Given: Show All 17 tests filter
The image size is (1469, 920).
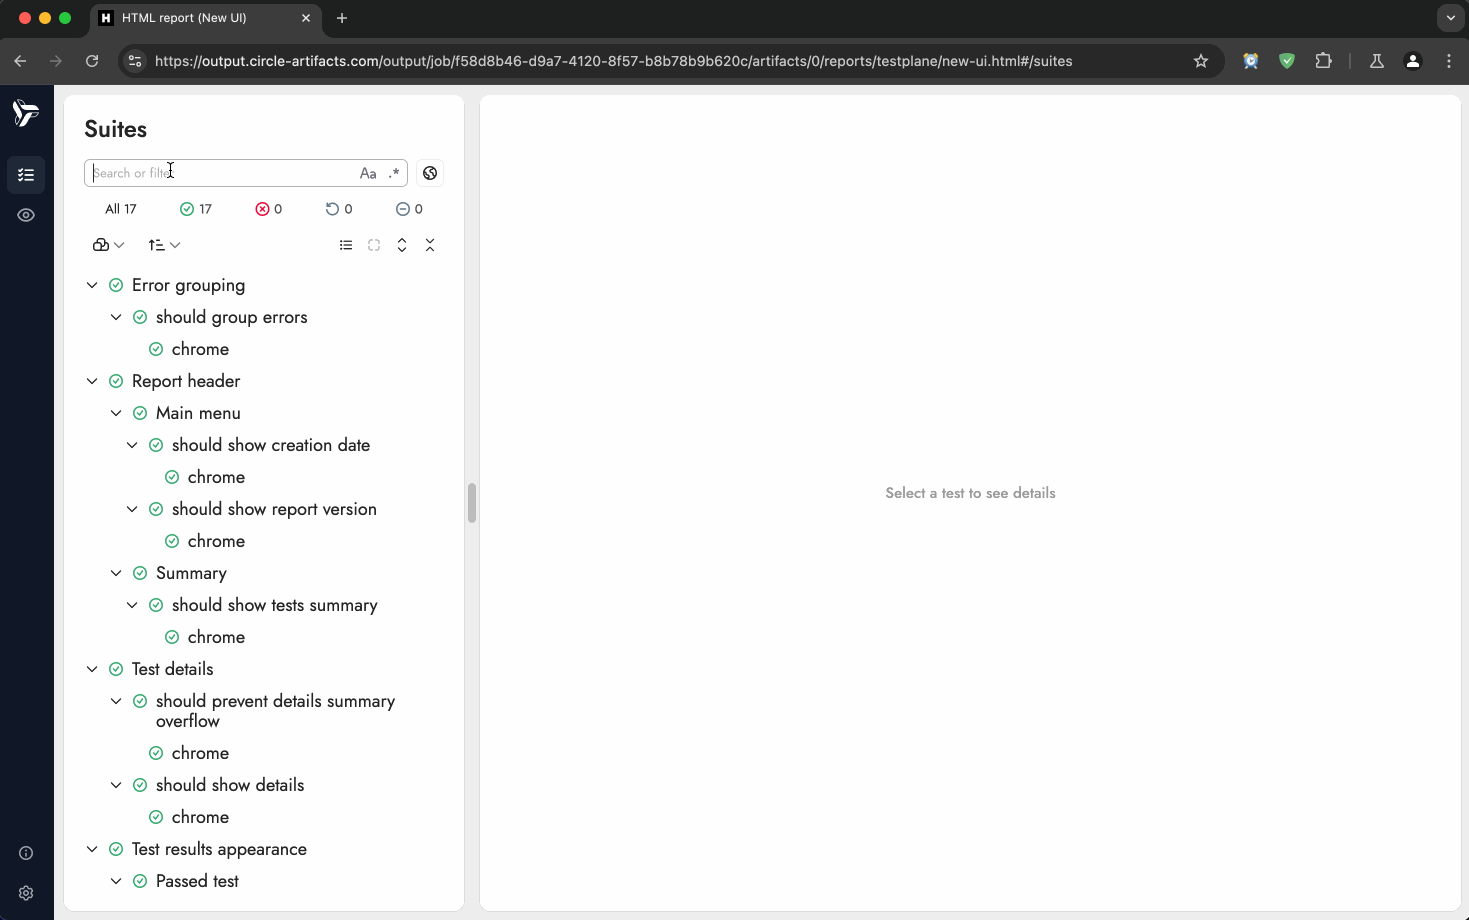Looking at the screenshot, I should point(121,209).
